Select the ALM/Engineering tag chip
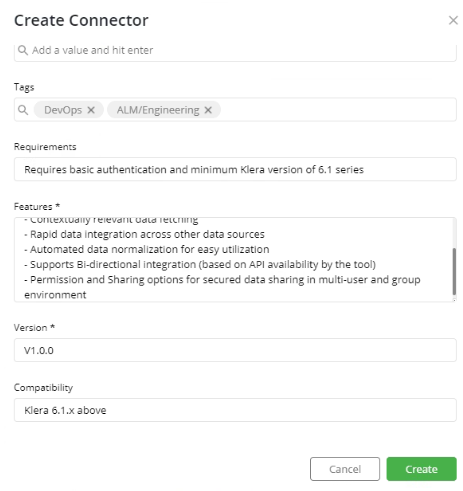This screenshot has width=463, height=491. point(164,110)
